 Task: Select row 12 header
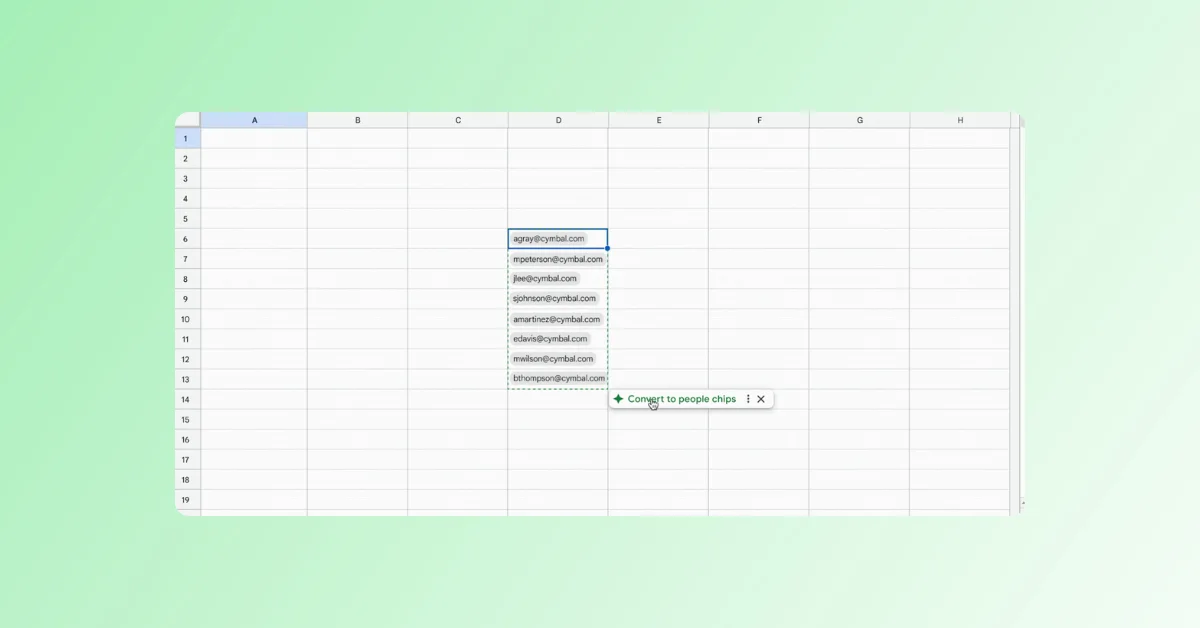(x=188, y=359)
